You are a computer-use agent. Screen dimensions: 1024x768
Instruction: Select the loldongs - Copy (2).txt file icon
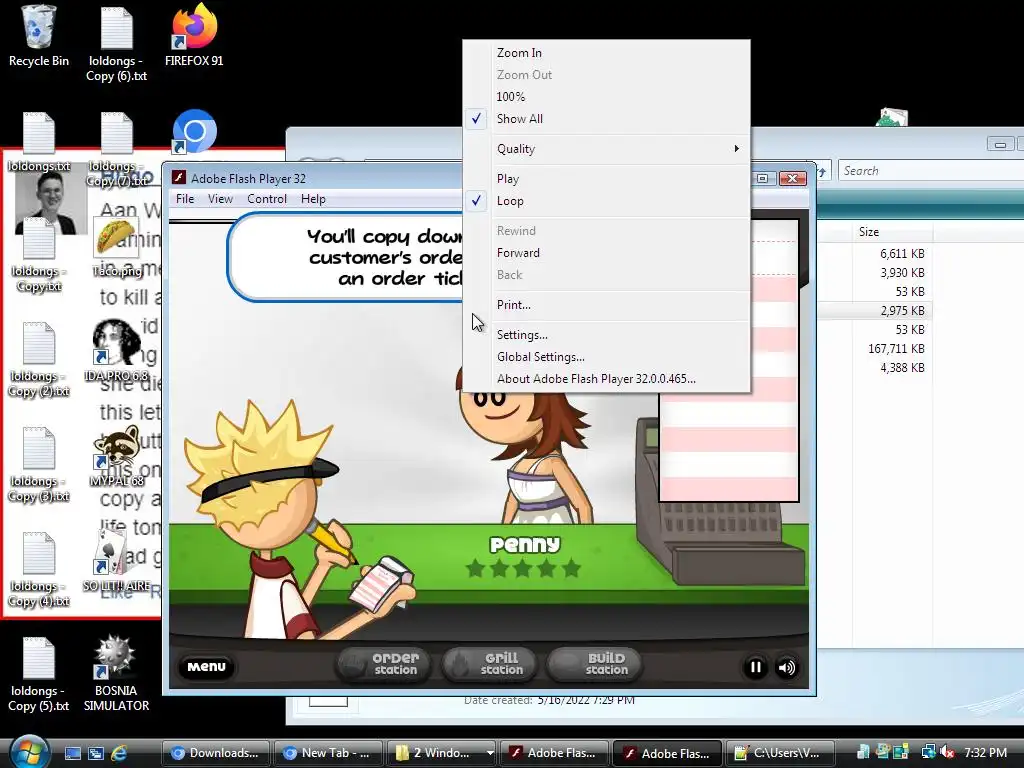tap(39, 359)
